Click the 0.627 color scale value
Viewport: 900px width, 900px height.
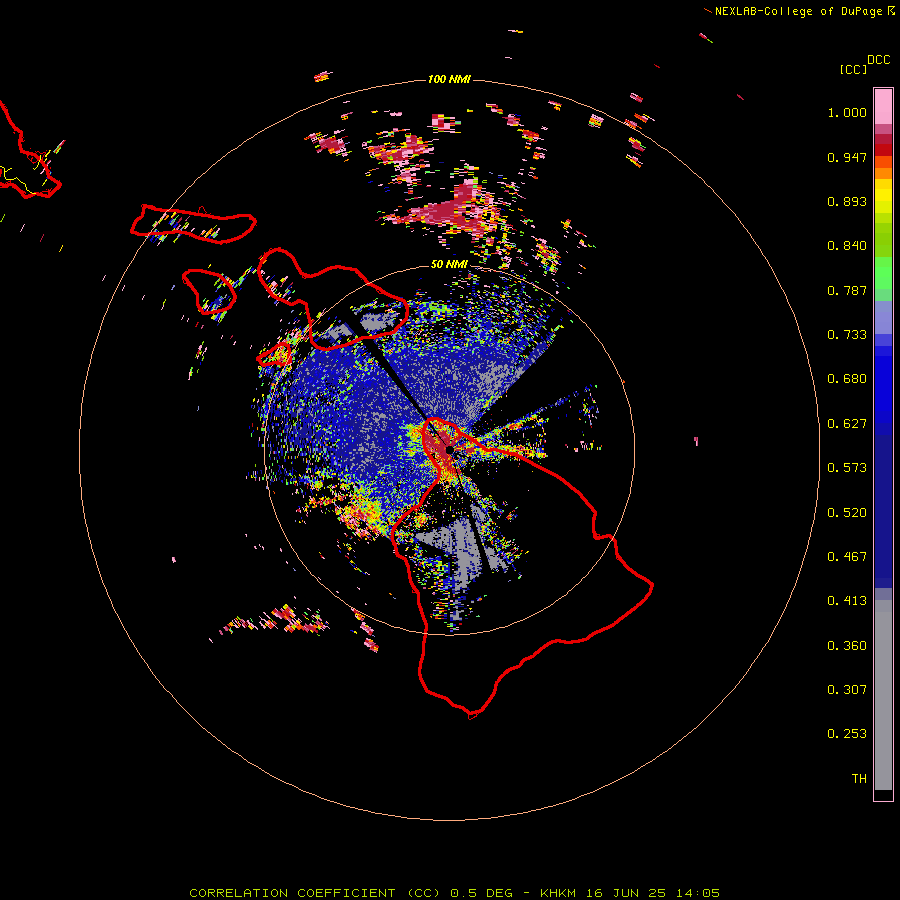[x=847, y=424]
